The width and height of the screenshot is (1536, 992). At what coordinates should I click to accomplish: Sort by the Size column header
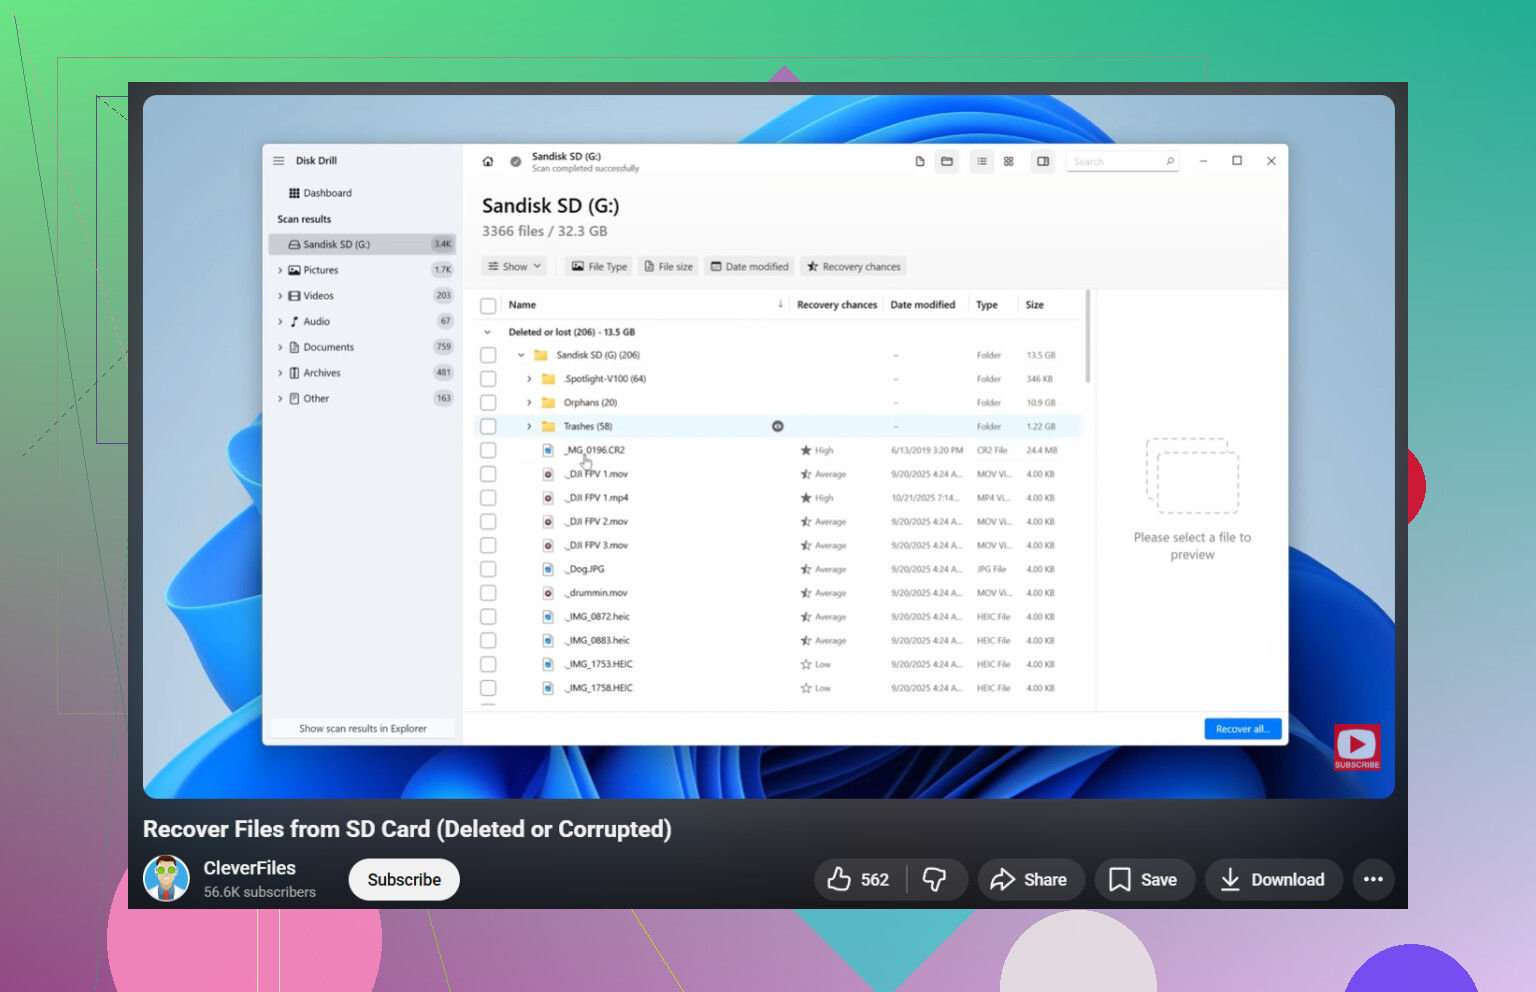tap(1035, 305)
